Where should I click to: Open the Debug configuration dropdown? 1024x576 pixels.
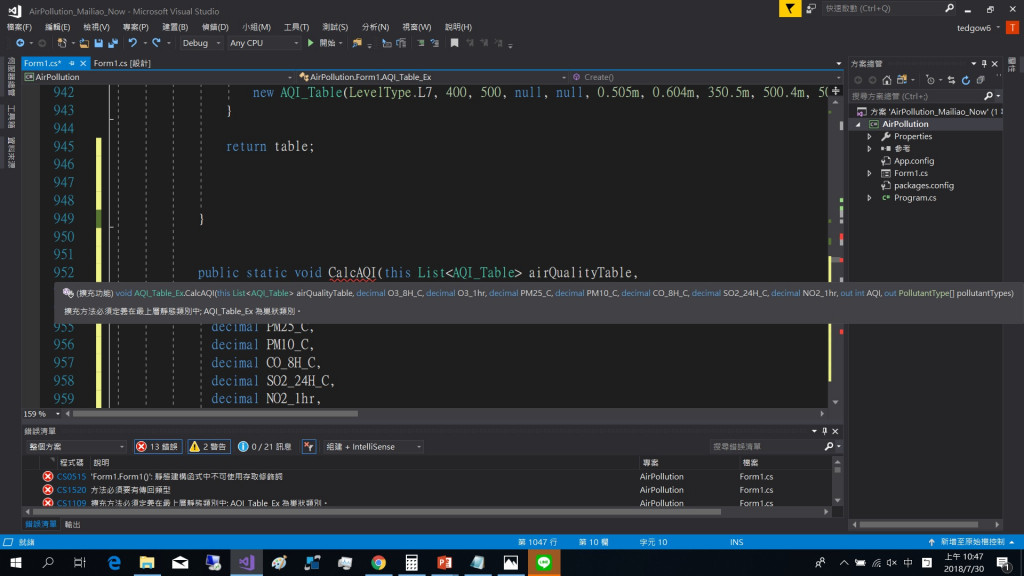[x=200, y=43]
